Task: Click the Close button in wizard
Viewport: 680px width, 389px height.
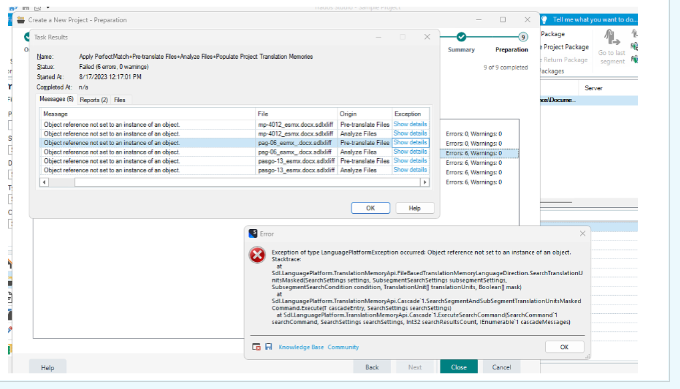Action: [x=459, y=367]
